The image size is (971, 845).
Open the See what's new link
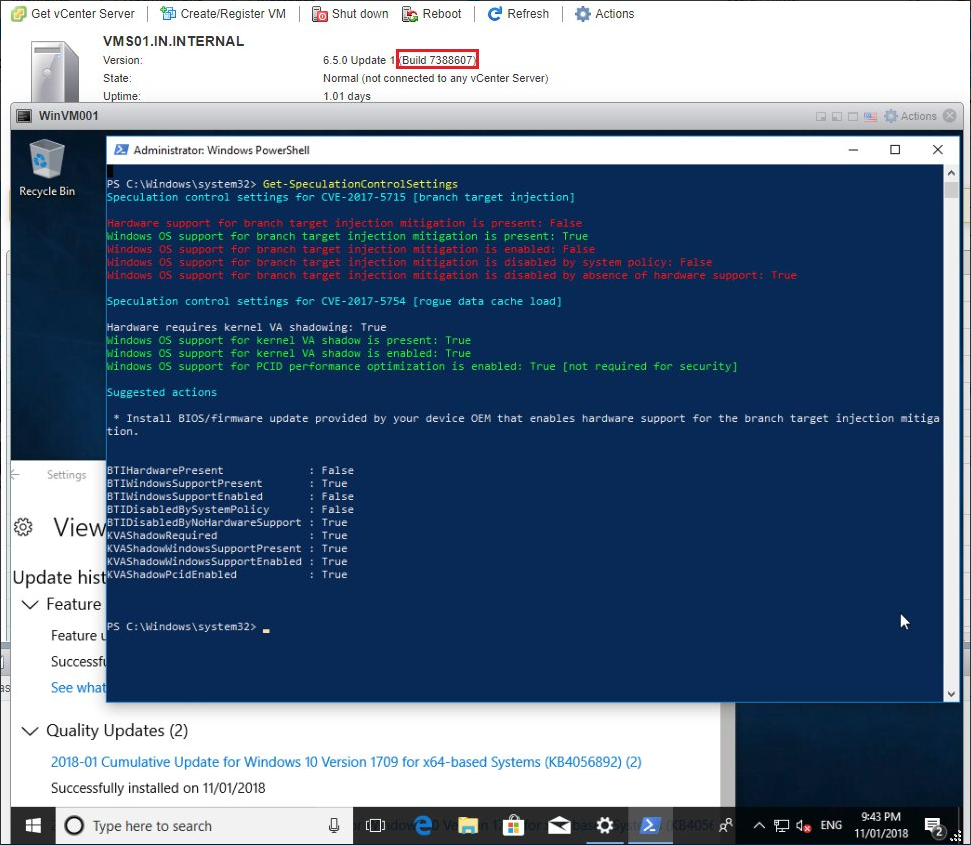[x=78, y=687]
